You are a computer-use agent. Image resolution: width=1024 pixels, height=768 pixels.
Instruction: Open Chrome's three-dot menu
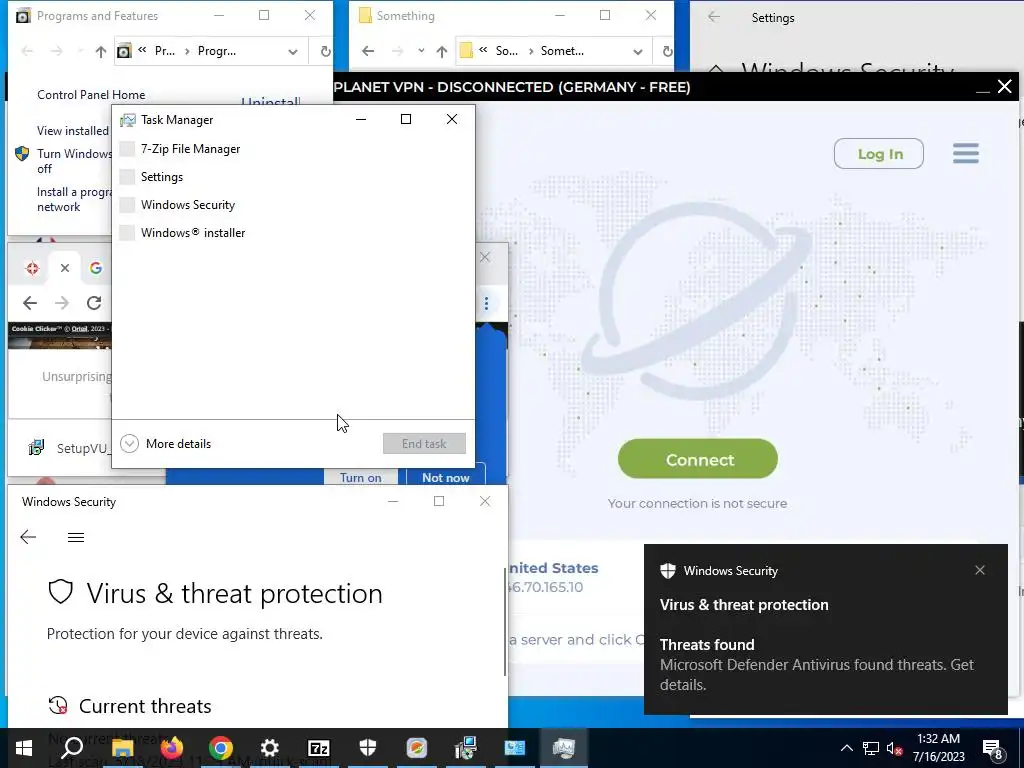487,304
